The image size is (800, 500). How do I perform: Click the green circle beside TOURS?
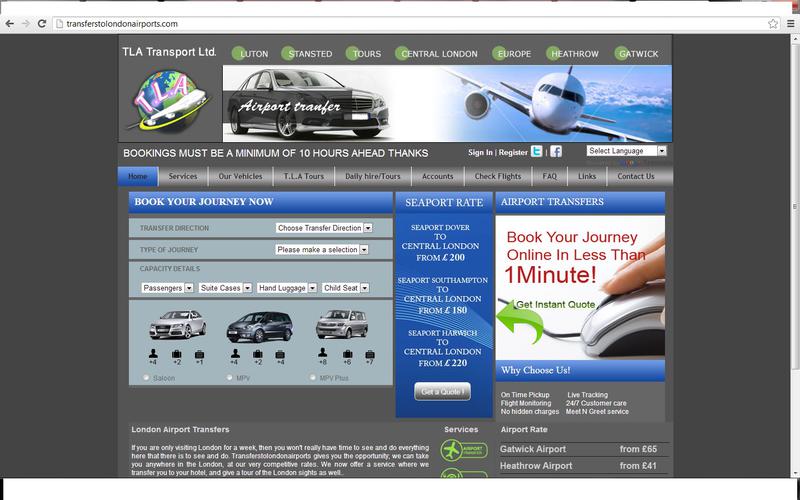pyautogui.click(x=353, y=53)
